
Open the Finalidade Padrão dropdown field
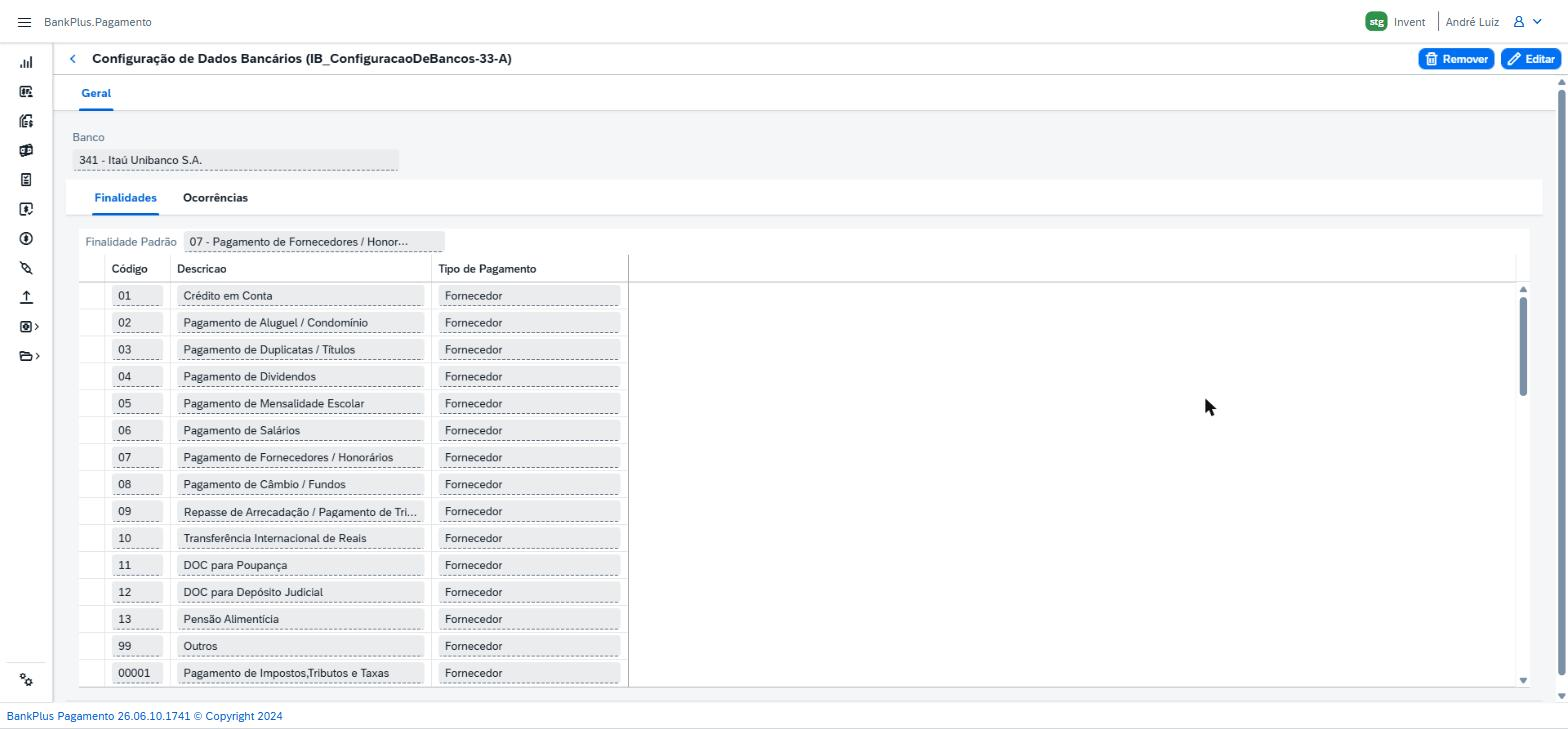[x=314, y=242]
